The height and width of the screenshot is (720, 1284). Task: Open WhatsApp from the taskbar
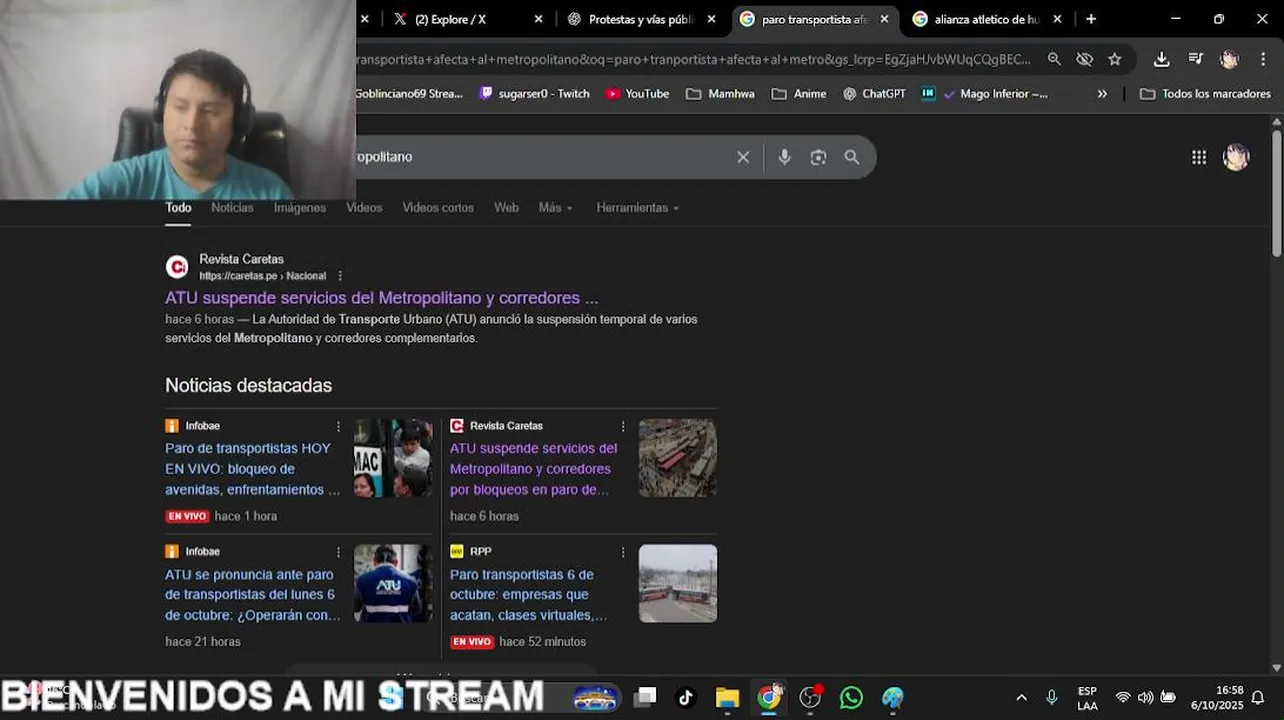(851, 697)
